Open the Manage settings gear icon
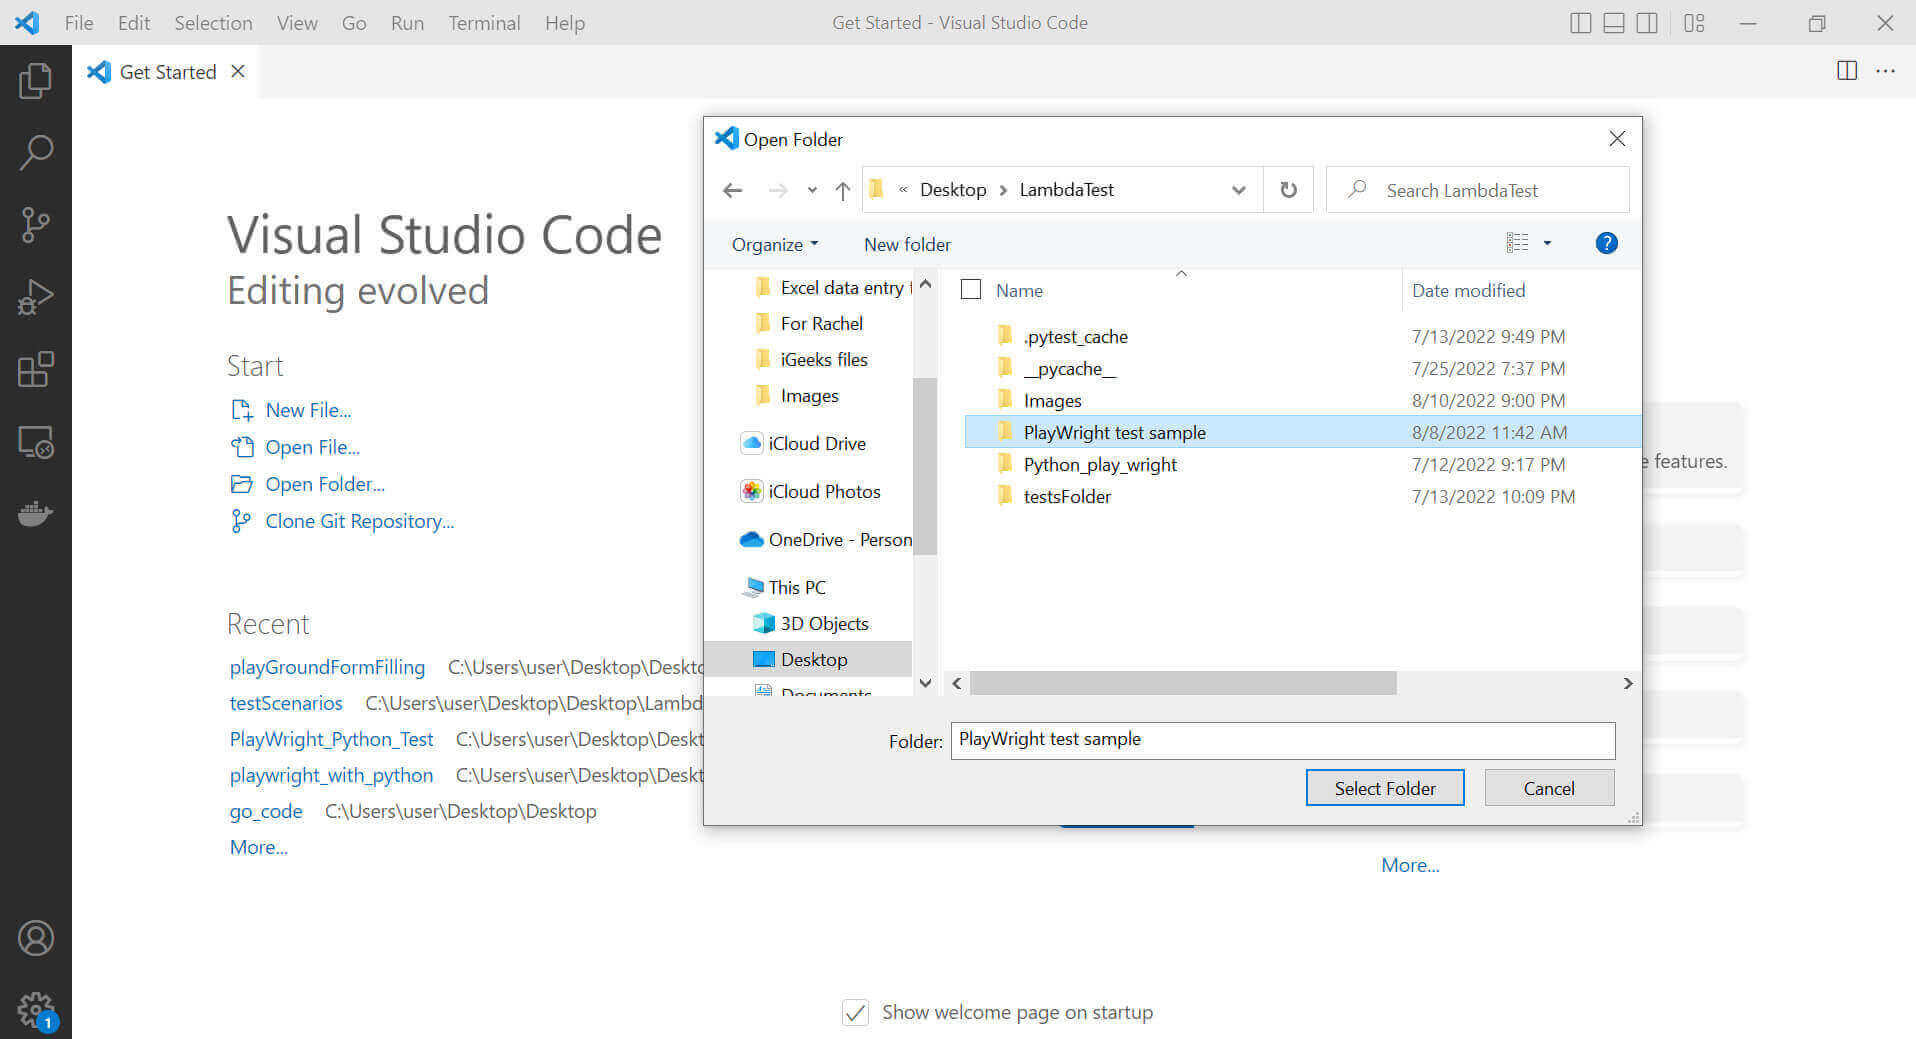Screen dimensions: 1916x1039 pos(36,1009)
